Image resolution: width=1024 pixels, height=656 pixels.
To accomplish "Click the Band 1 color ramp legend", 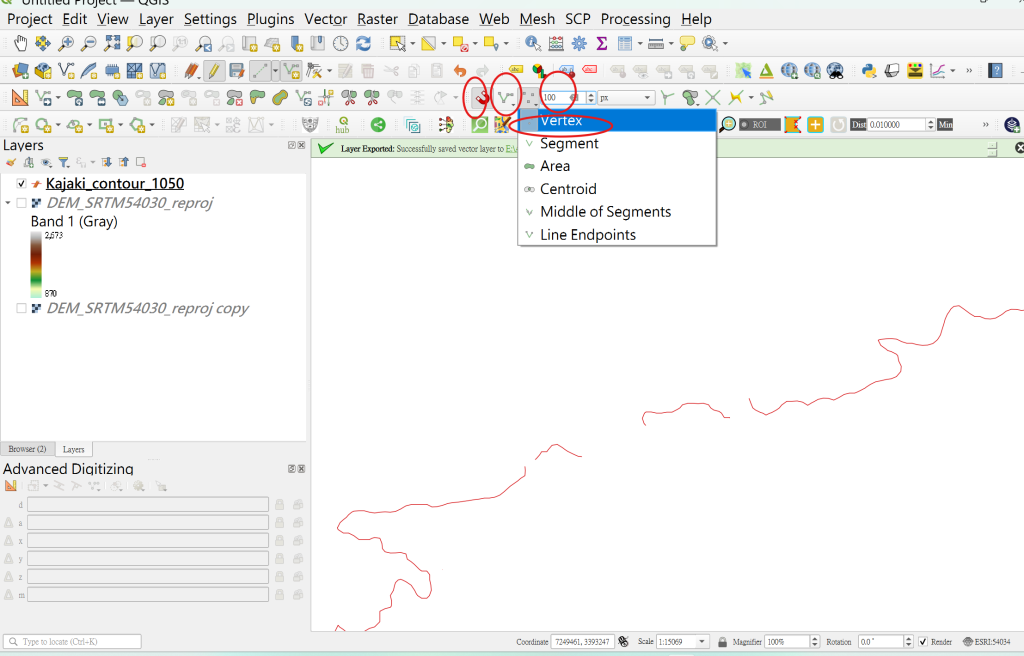I will coord(36,265).
